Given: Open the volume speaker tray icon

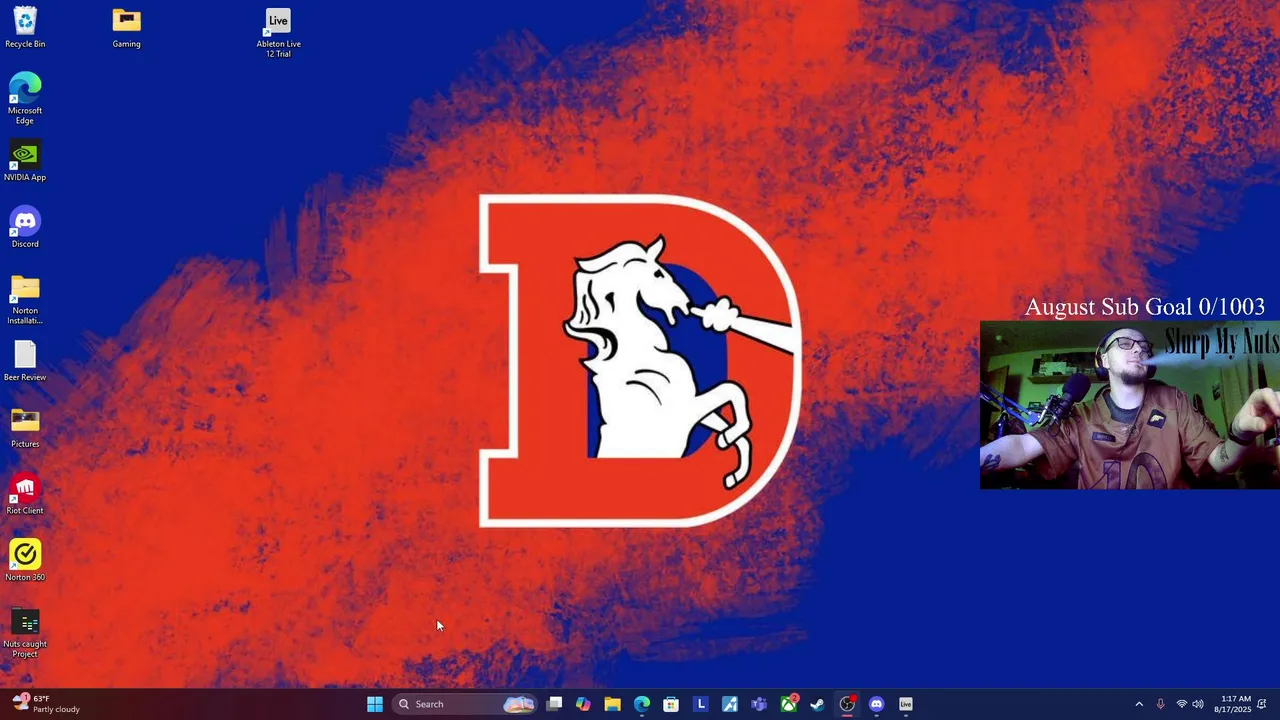Looking at the screenshot, I should pyautogui.click(x=1198, y=704).
